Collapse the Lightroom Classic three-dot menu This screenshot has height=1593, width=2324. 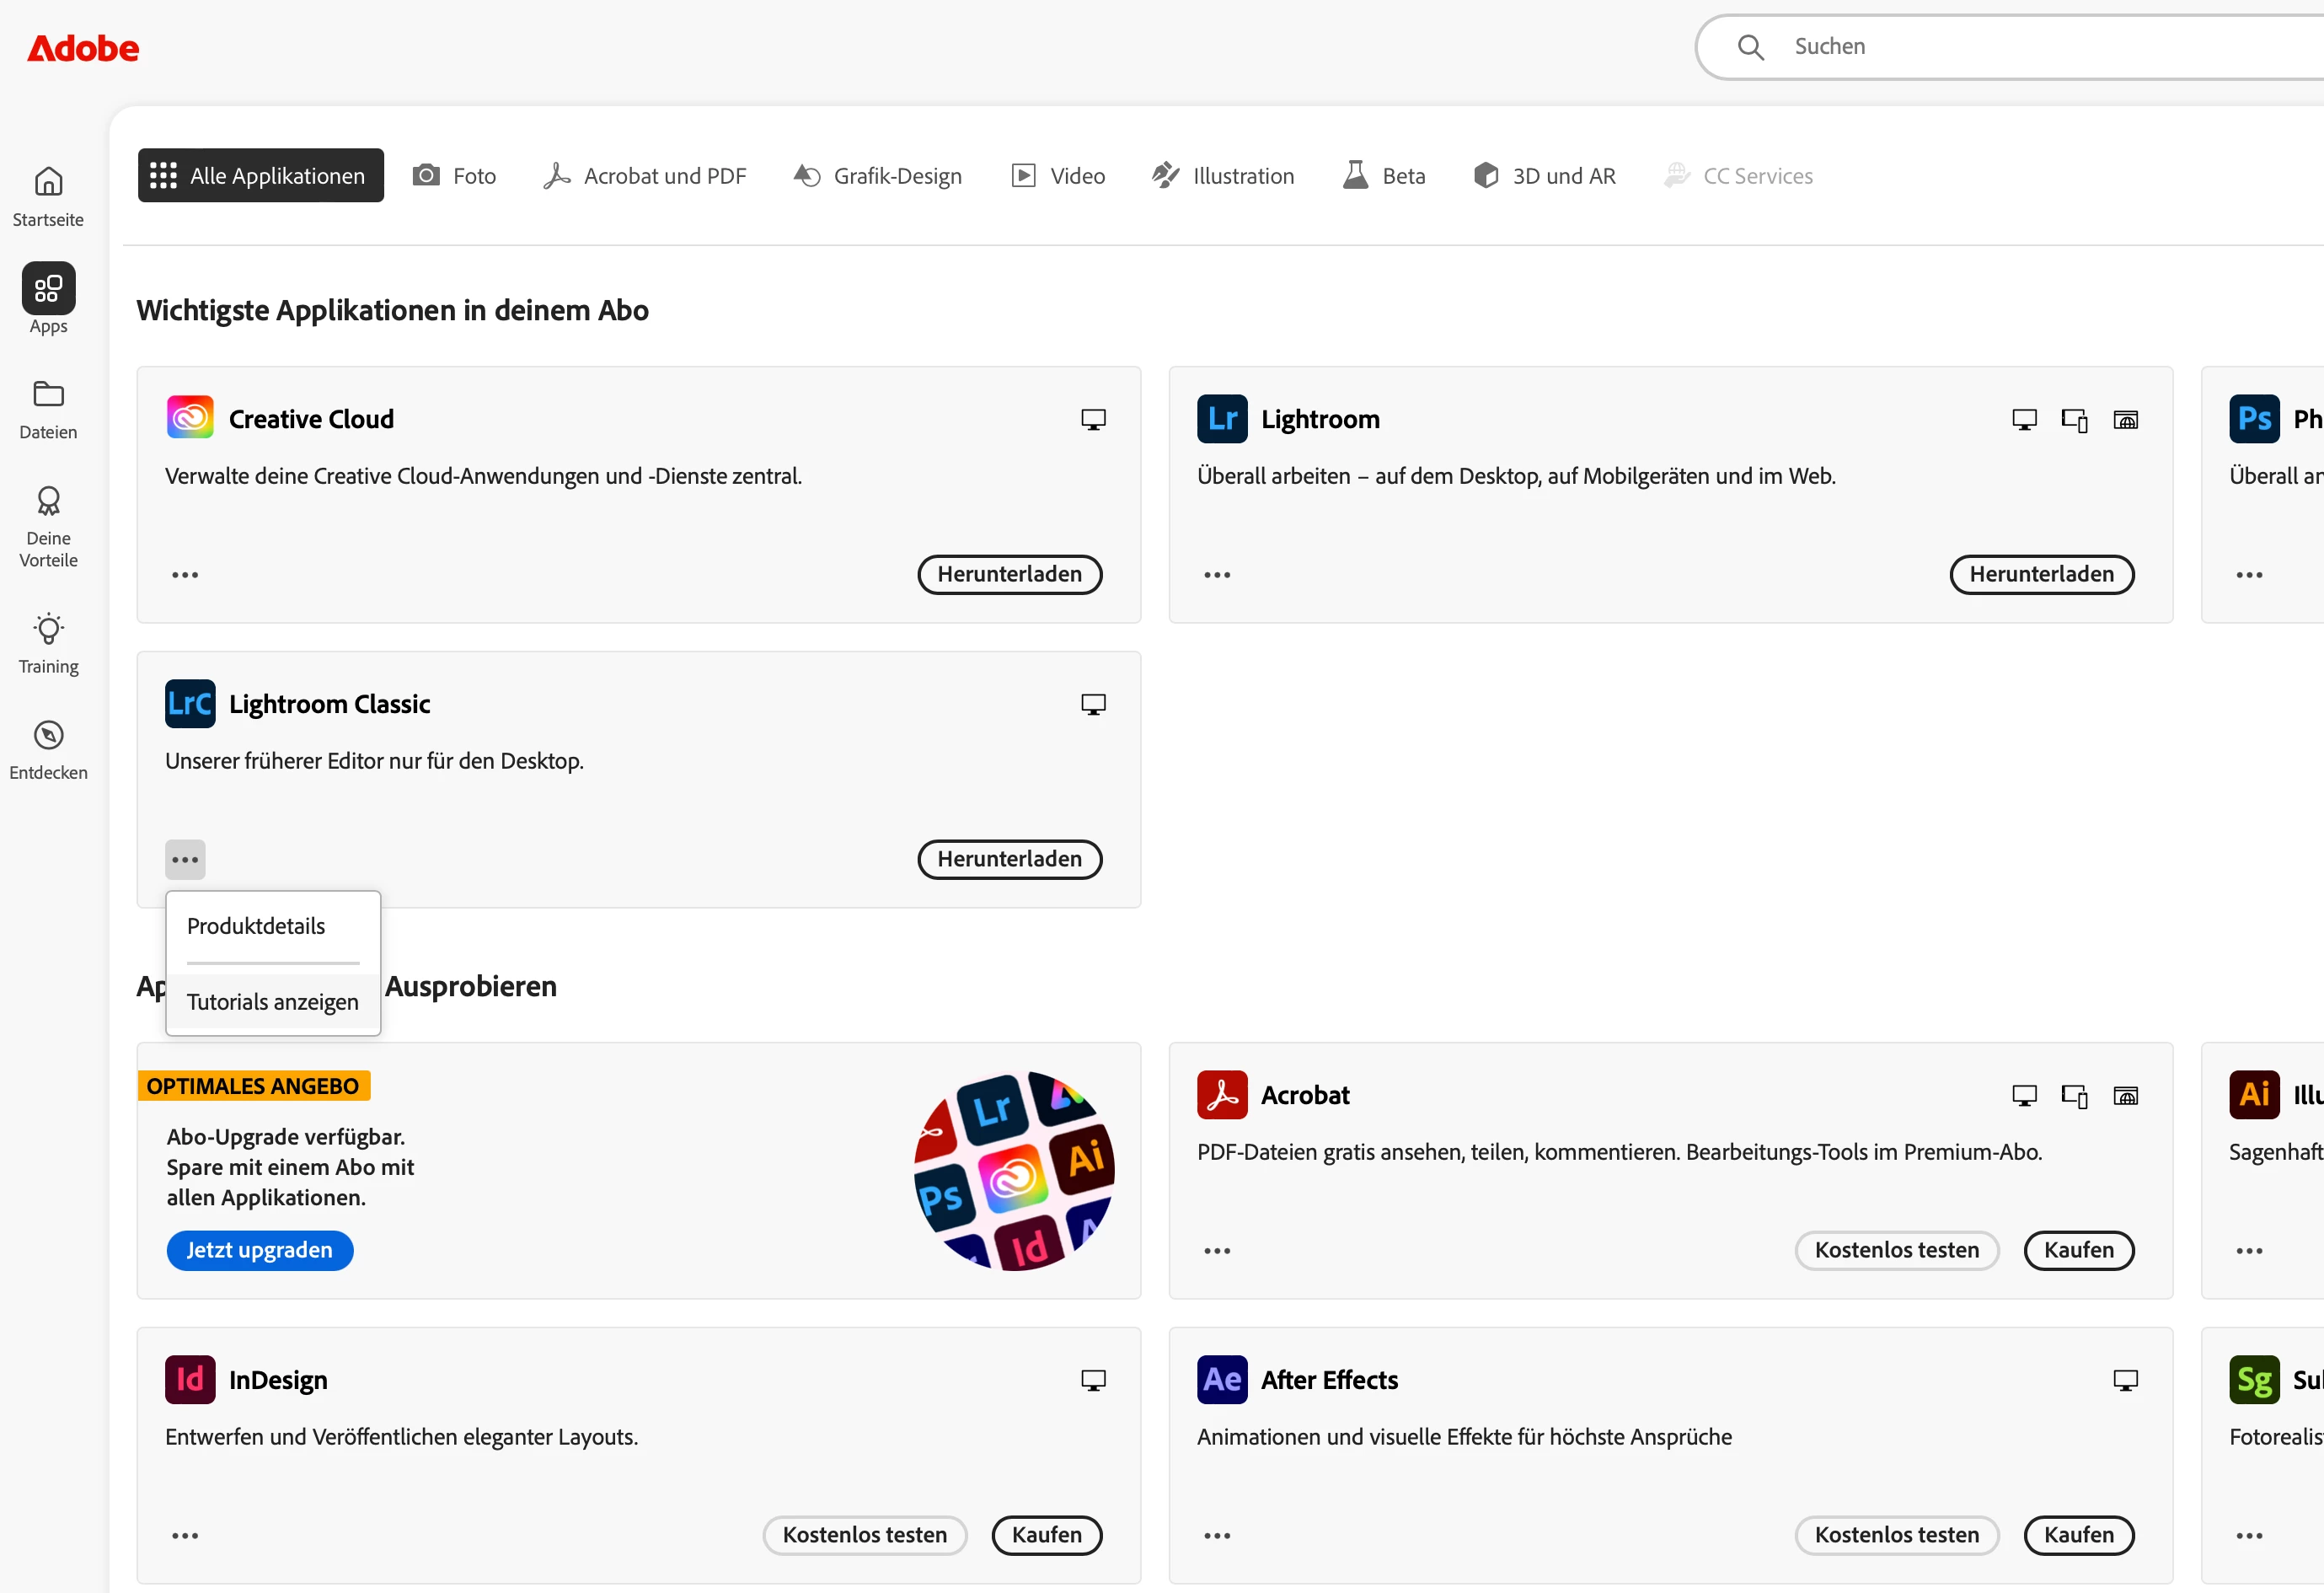pyautogui.click(x=185, y=860)
